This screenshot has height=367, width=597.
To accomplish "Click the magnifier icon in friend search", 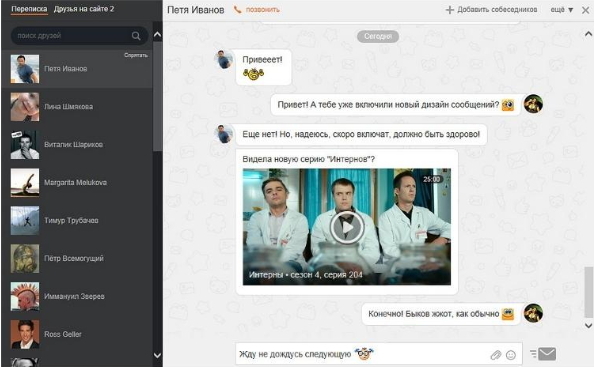I will [x=136, y=36].
